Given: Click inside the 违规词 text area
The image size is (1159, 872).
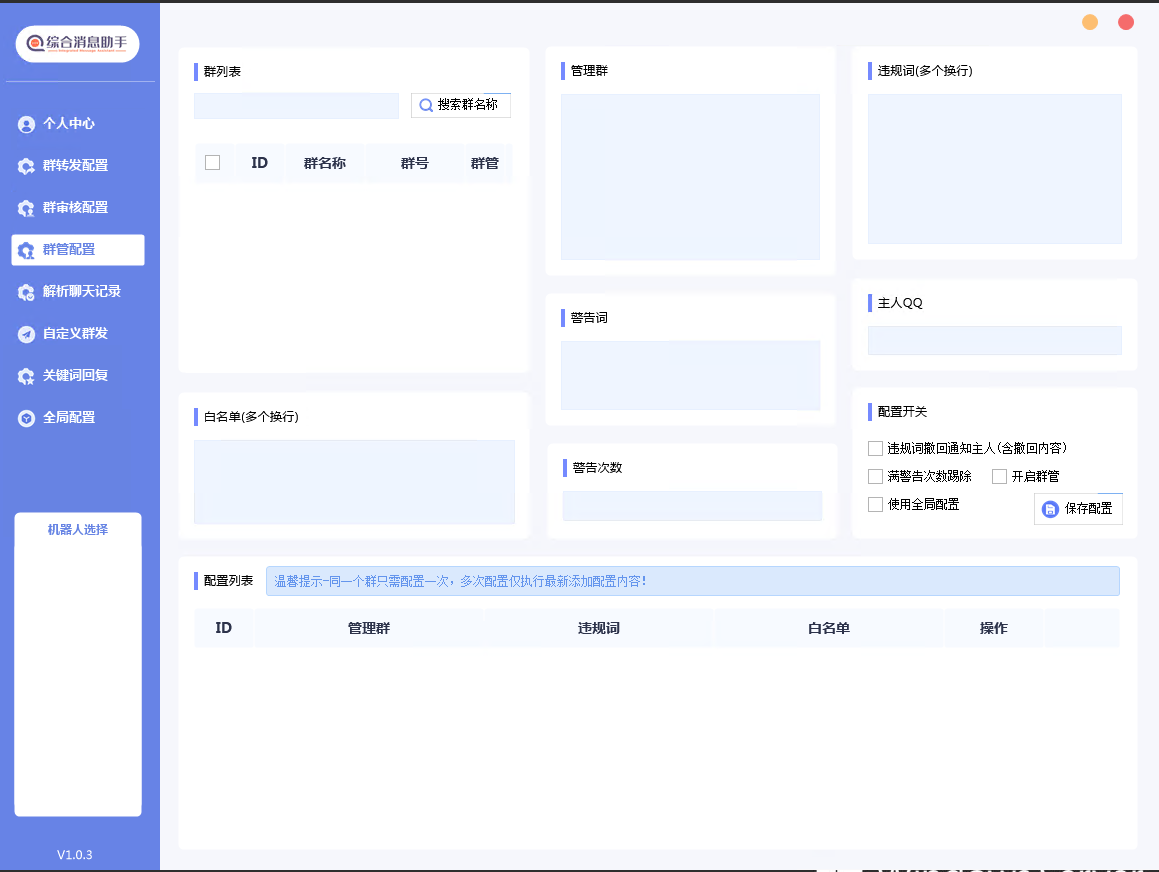Looking at the screenshot, I should tap(994, 168).
